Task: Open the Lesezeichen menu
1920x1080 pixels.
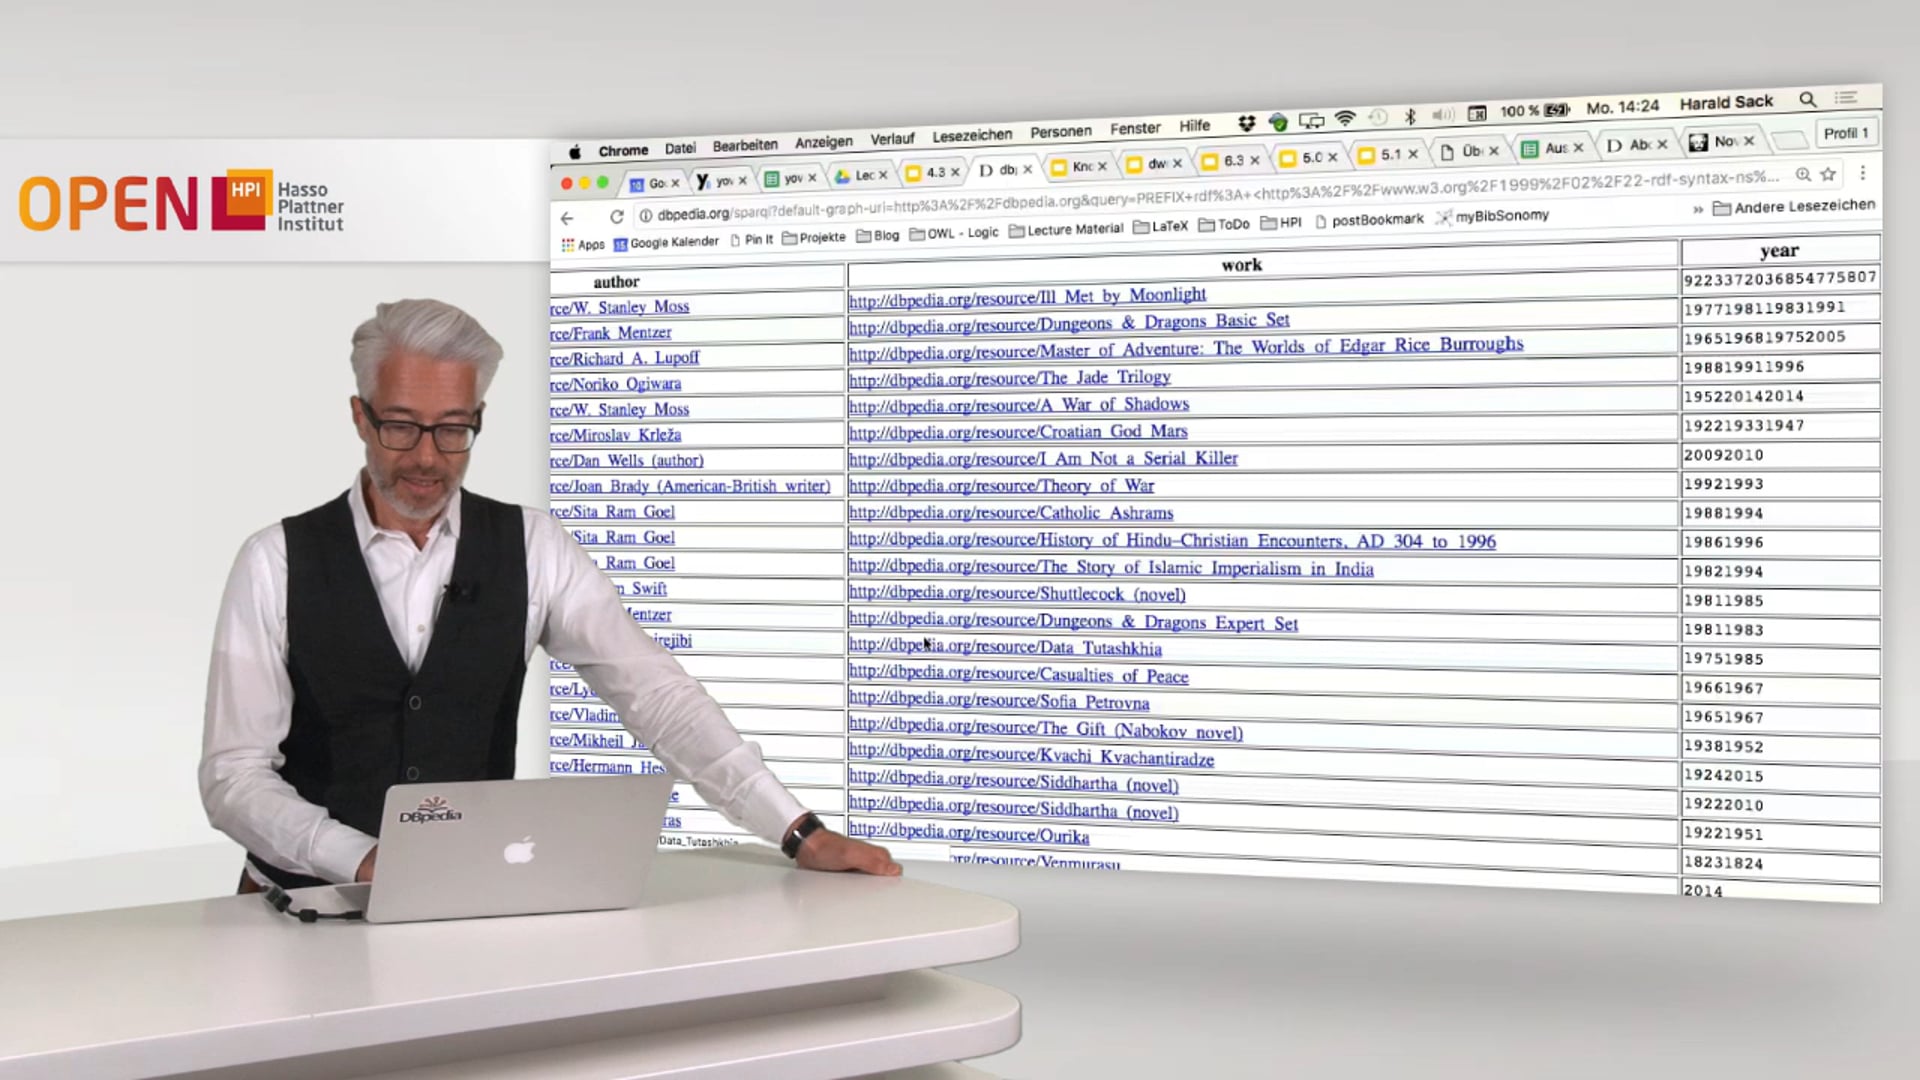Action: (972, 134)
